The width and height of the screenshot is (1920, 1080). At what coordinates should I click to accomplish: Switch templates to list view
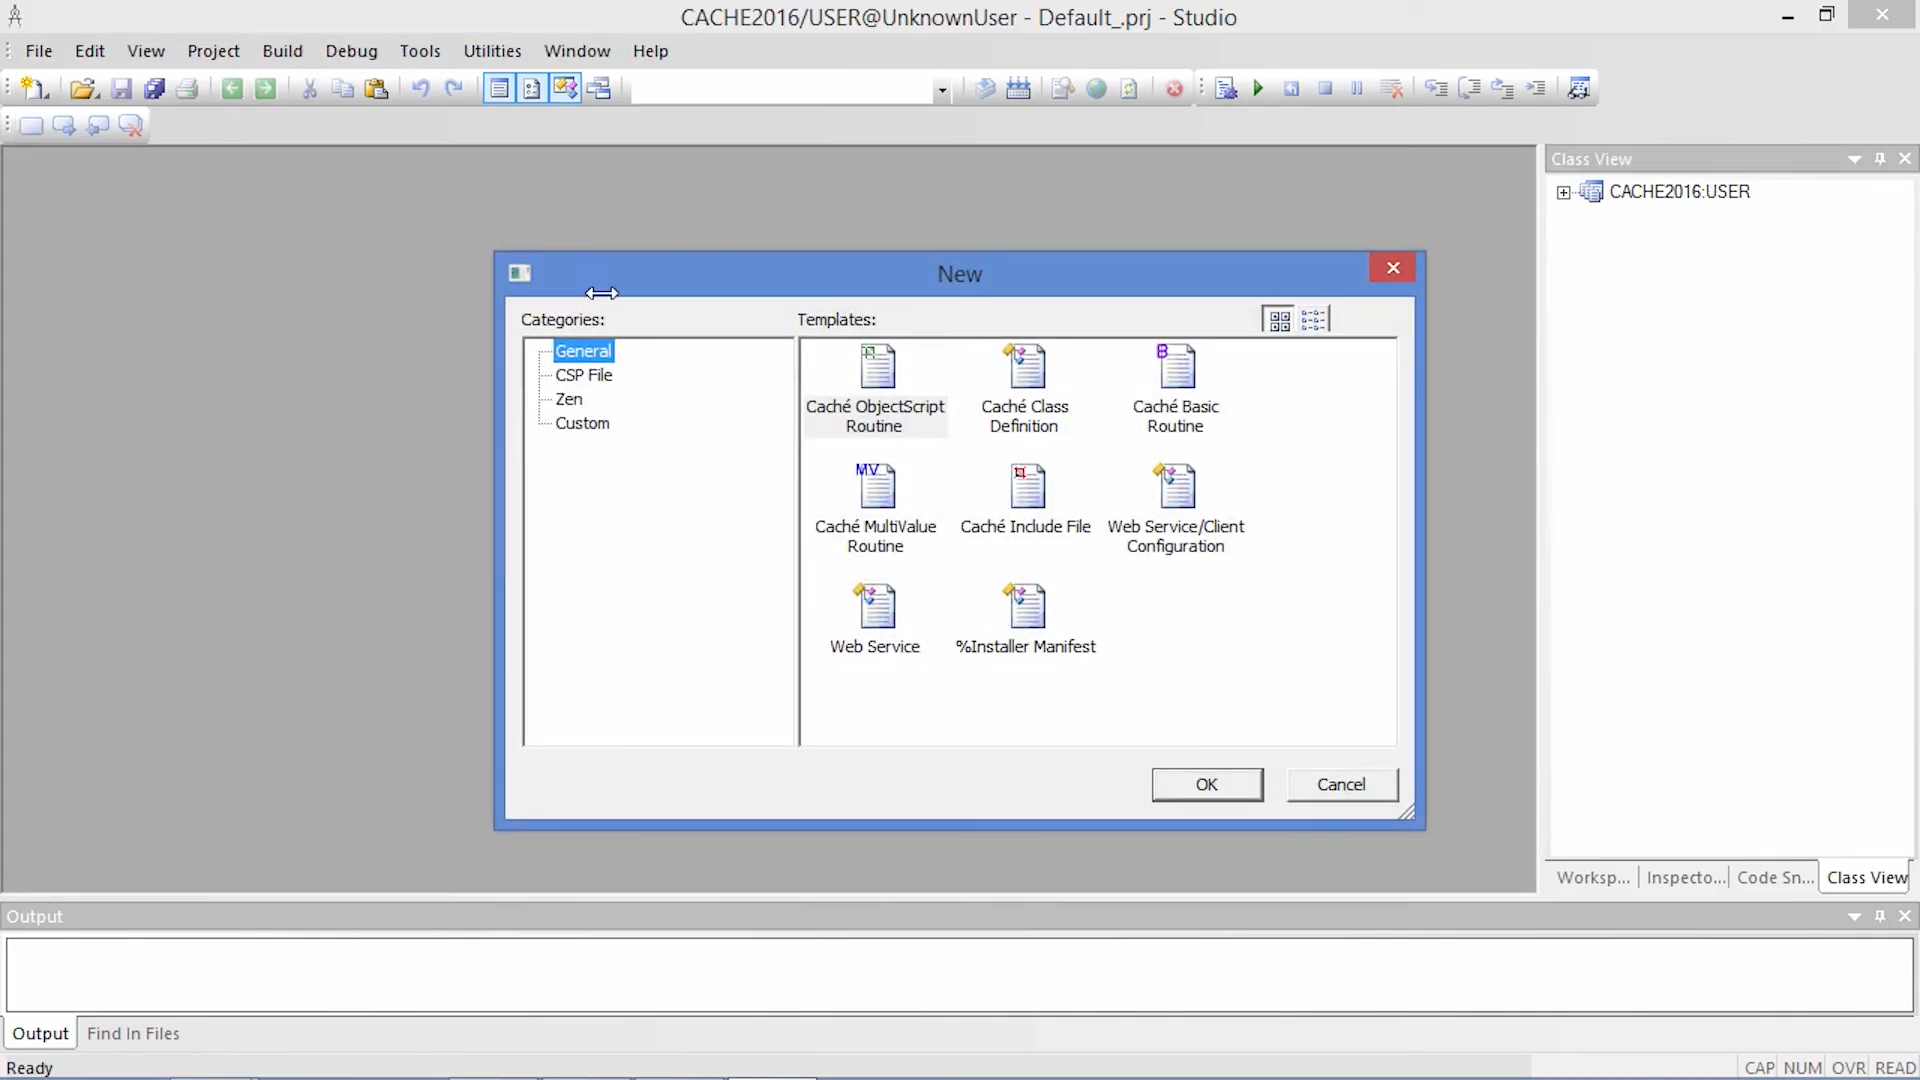(1314, 318)
